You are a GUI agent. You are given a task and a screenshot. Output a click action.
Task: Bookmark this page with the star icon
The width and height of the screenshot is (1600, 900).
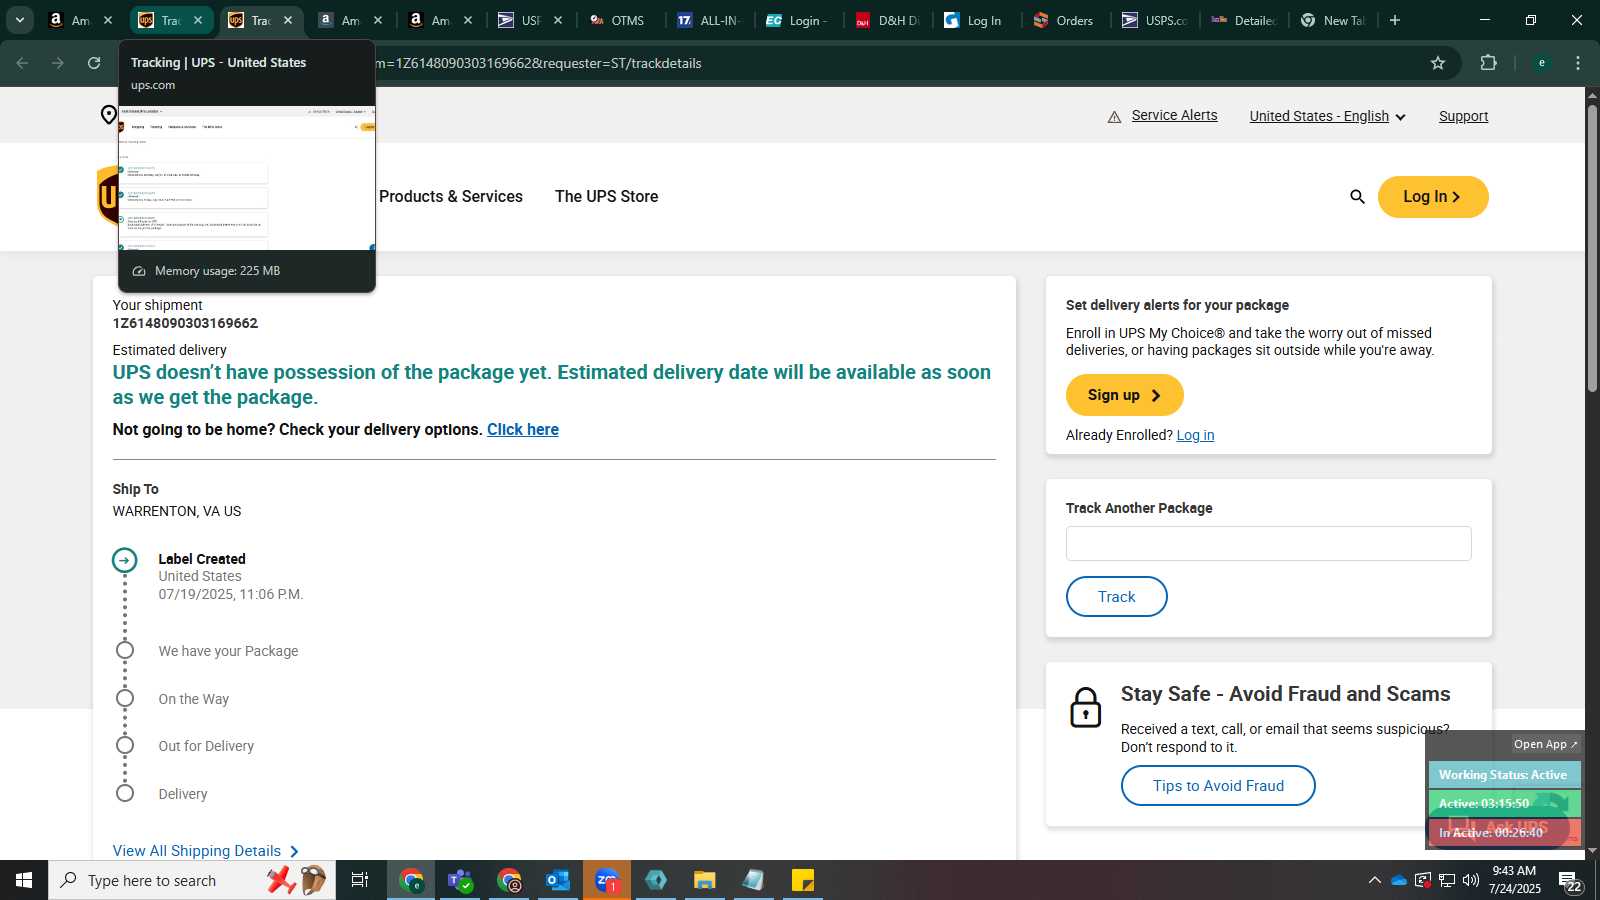coord(1438,63)
